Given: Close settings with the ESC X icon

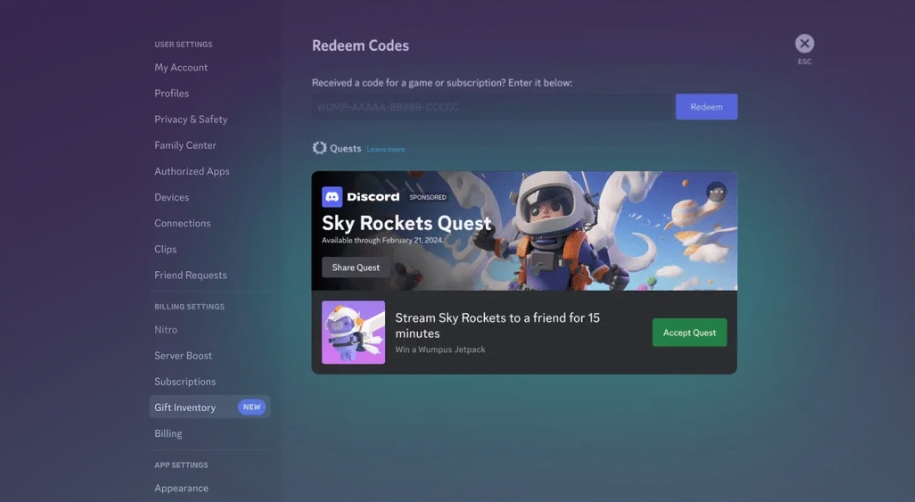Looking at the screenshot, I should (804, 44).
